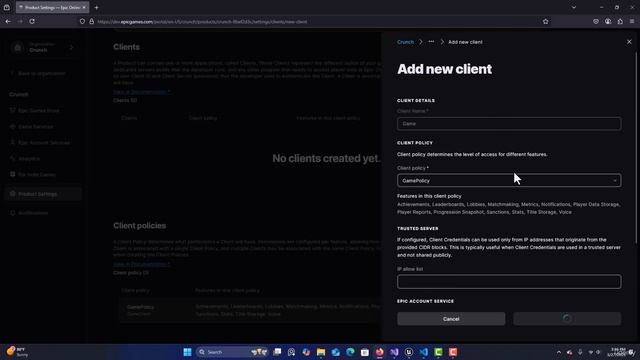Image resolution: width=640 pixels, height=360 pixels.
Task: Open the microphone icon in the system tray
Action: tap(580, 352)
